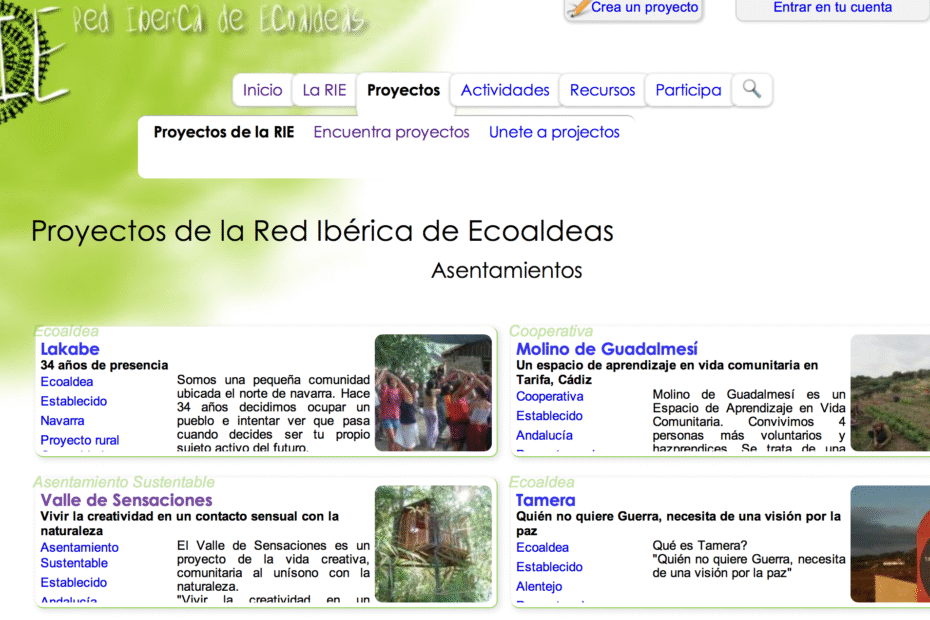Open Unete a projectos submenu link
Image resolution: width=930 pixels, height=620 pixels.
pos(554,132)
